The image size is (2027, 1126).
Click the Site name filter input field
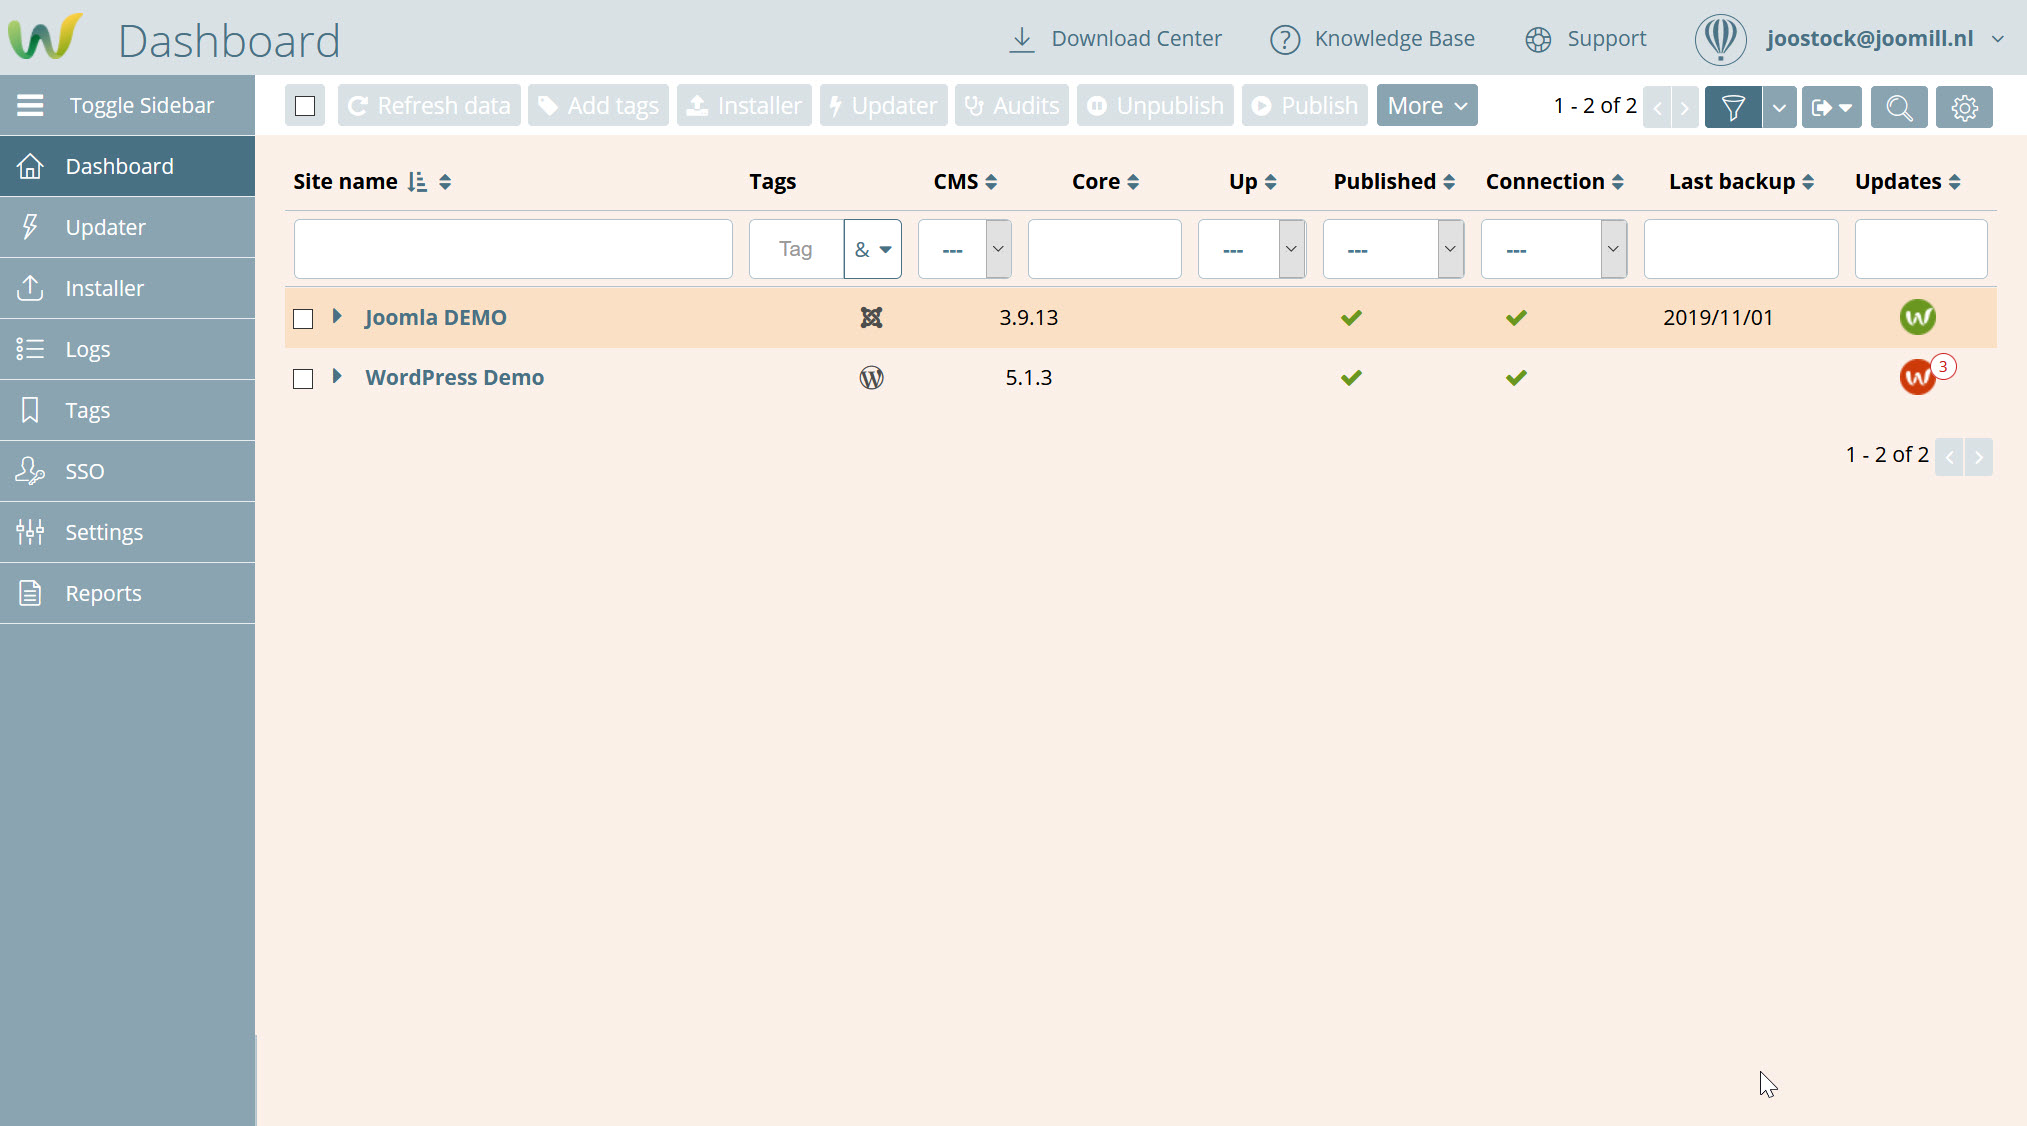[x=513, y=249]
